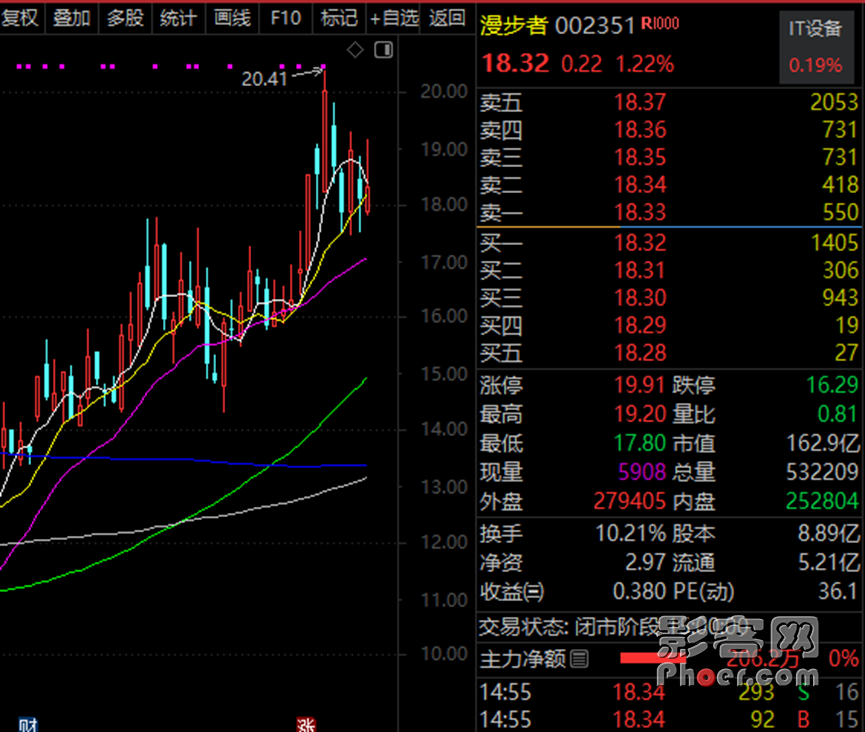This screenshot has height=732, width=865.
Task: Click the 14:55 tick with volume 293
Action: pos(669,692)
